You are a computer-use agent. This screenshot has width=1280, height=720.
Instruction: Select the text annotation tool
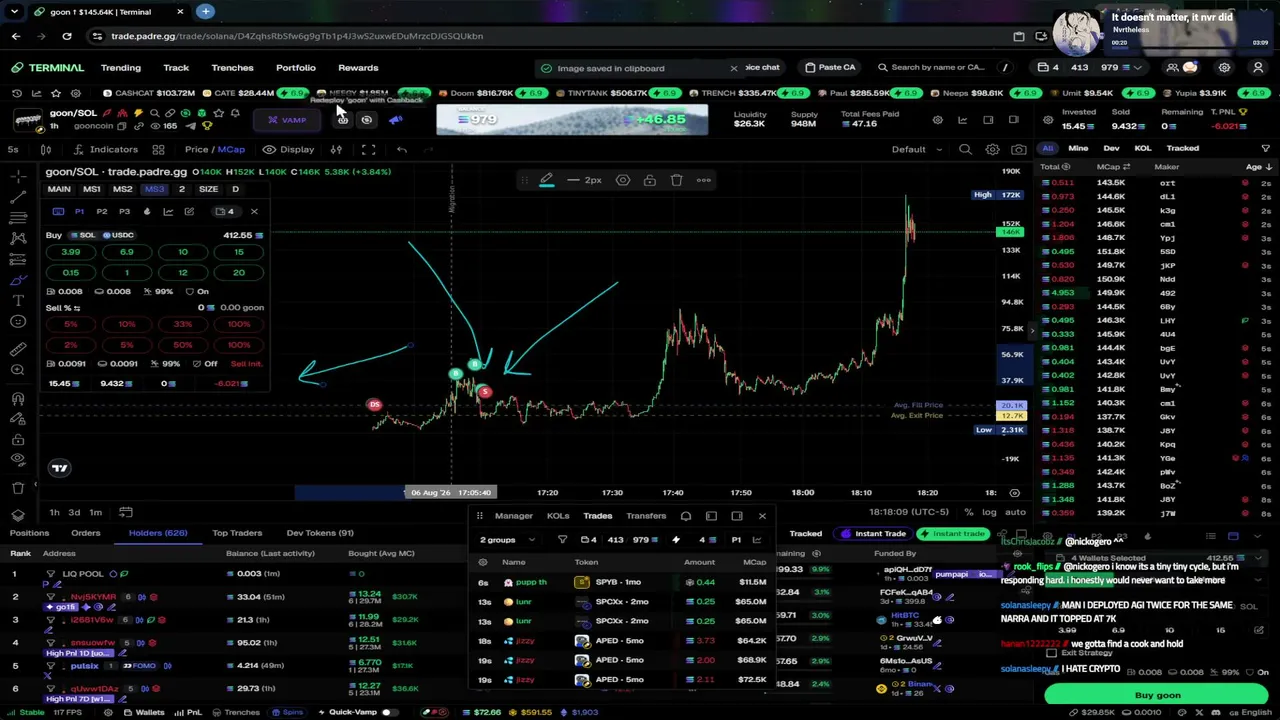coord(18,300)
